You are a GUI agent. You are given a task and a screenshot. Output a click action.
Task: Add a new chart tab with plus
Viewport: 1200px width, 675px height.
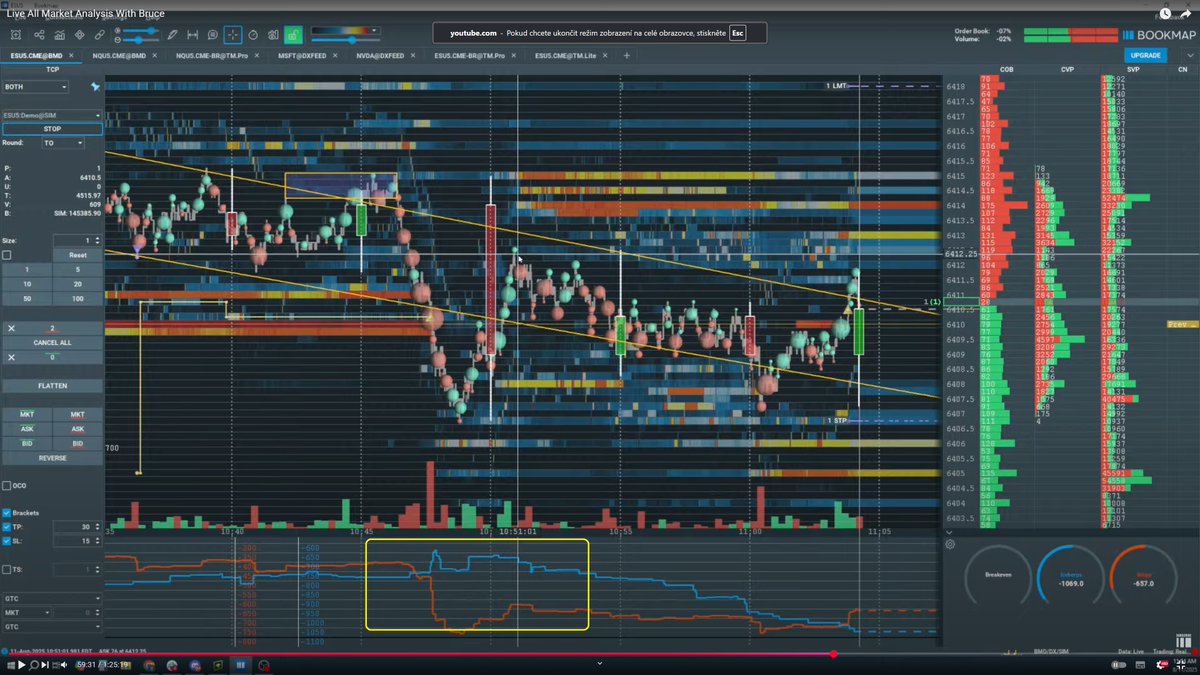tap(627, 55)
